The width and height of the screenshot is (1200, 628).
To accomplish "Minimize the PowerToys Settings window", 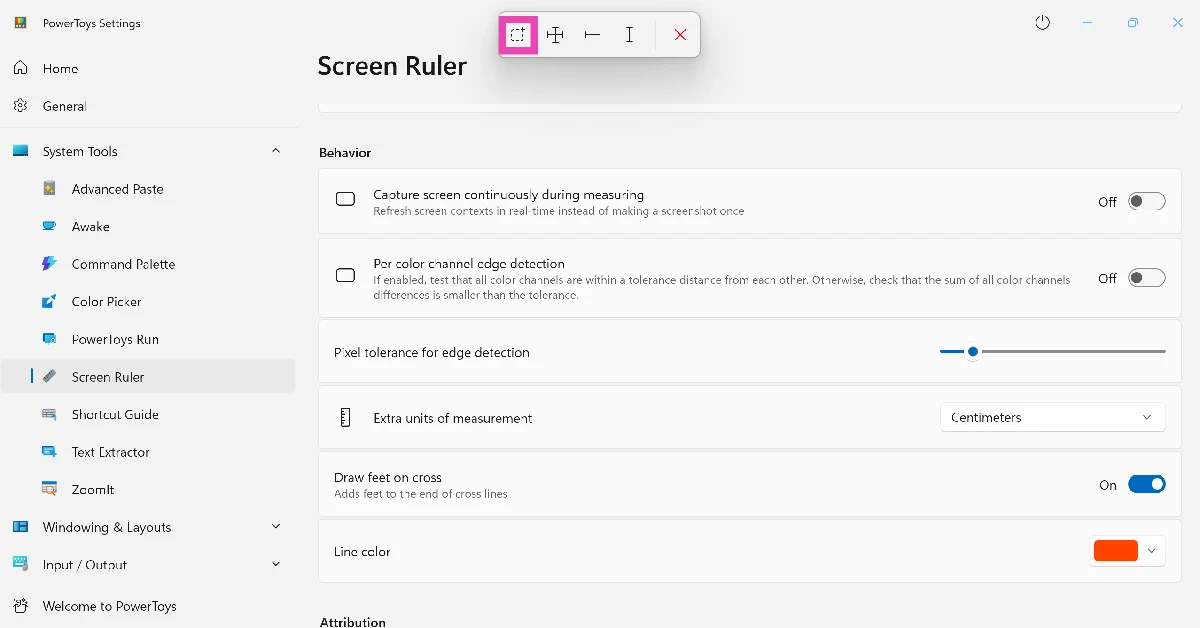I will coord(1087,23).
